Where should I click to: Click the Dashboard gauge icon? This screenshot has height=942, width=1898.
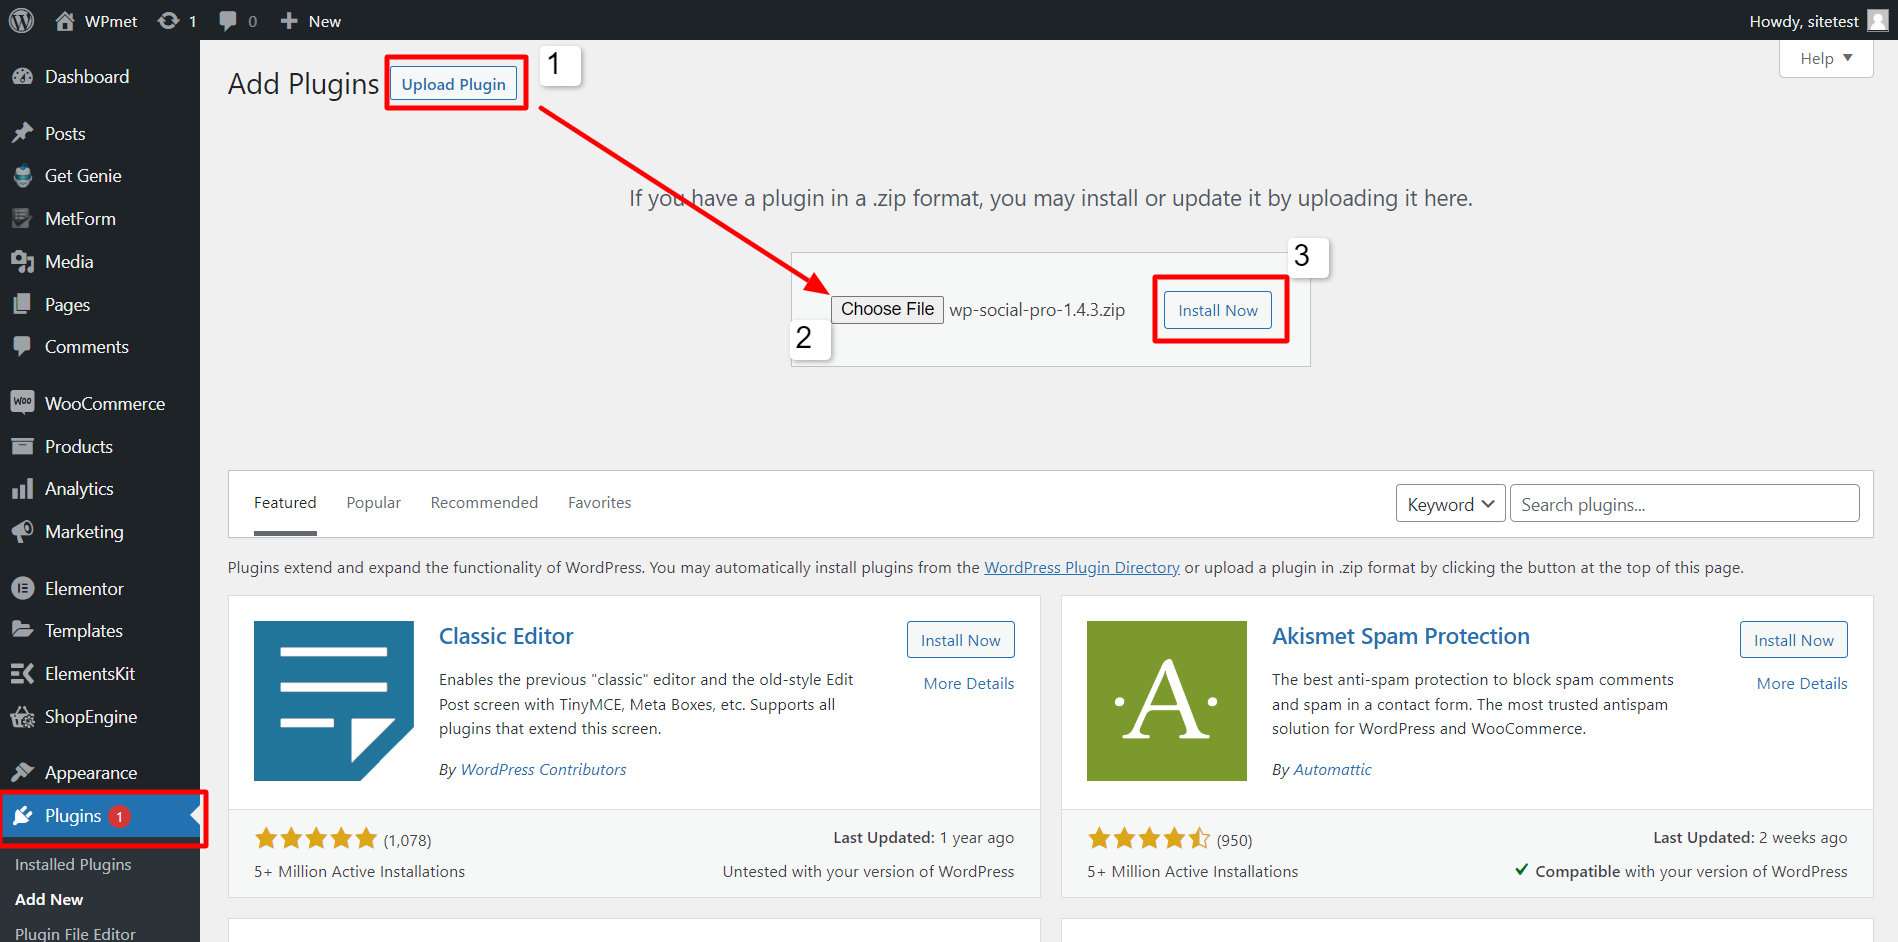pyautogui.click(x=22, y=77)
